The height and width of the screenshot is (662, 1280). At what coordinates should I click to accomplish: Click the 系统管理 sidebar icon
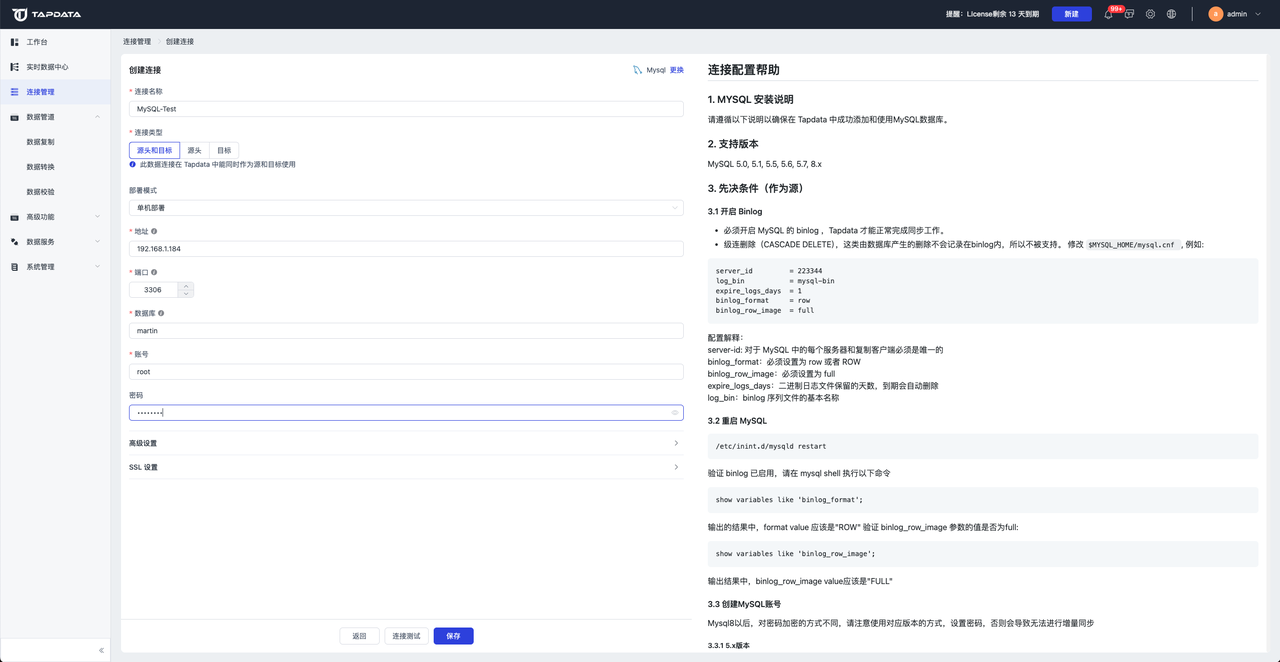[14, 267]
